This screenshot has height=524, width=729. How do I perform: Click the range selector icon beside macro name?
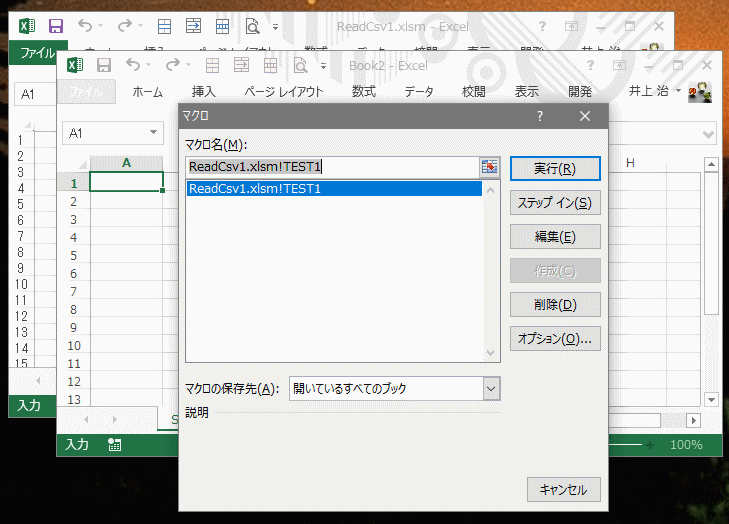(490, 167)
